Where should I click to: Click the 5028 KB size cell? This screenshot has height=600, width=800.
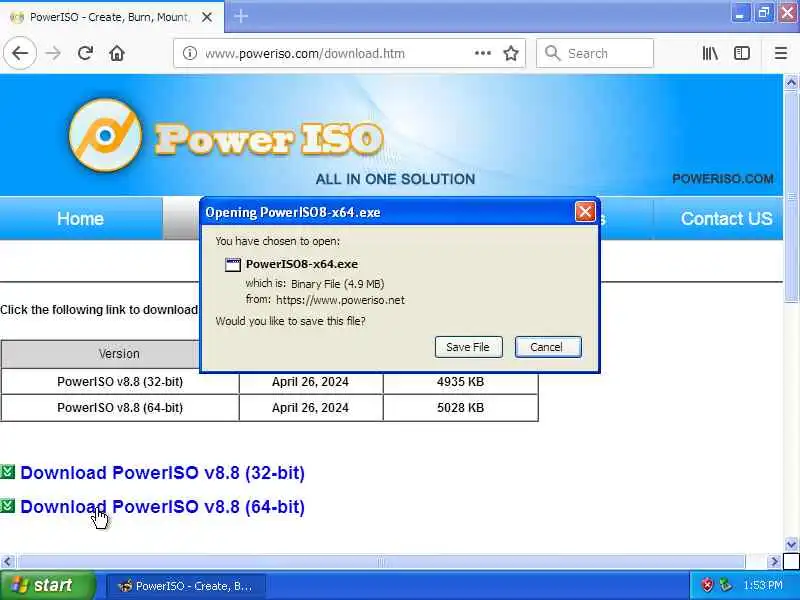coord(460,408)
